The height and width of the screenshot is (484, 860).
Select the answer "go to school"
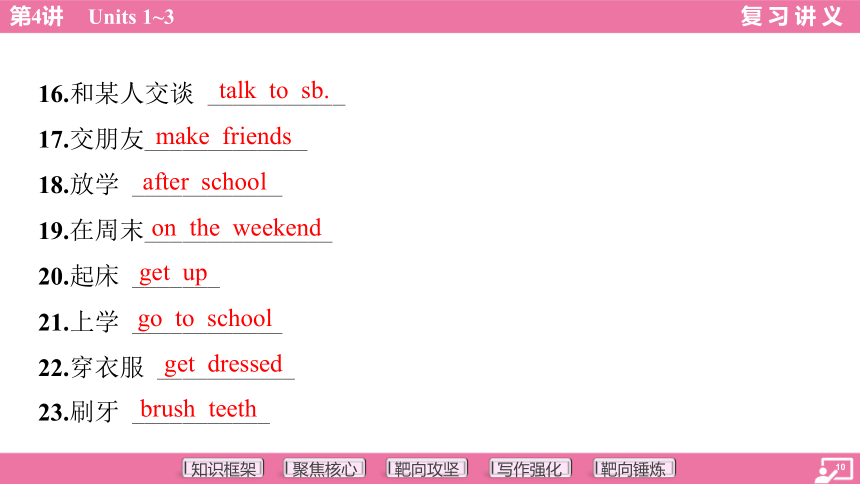click(205, 319)
